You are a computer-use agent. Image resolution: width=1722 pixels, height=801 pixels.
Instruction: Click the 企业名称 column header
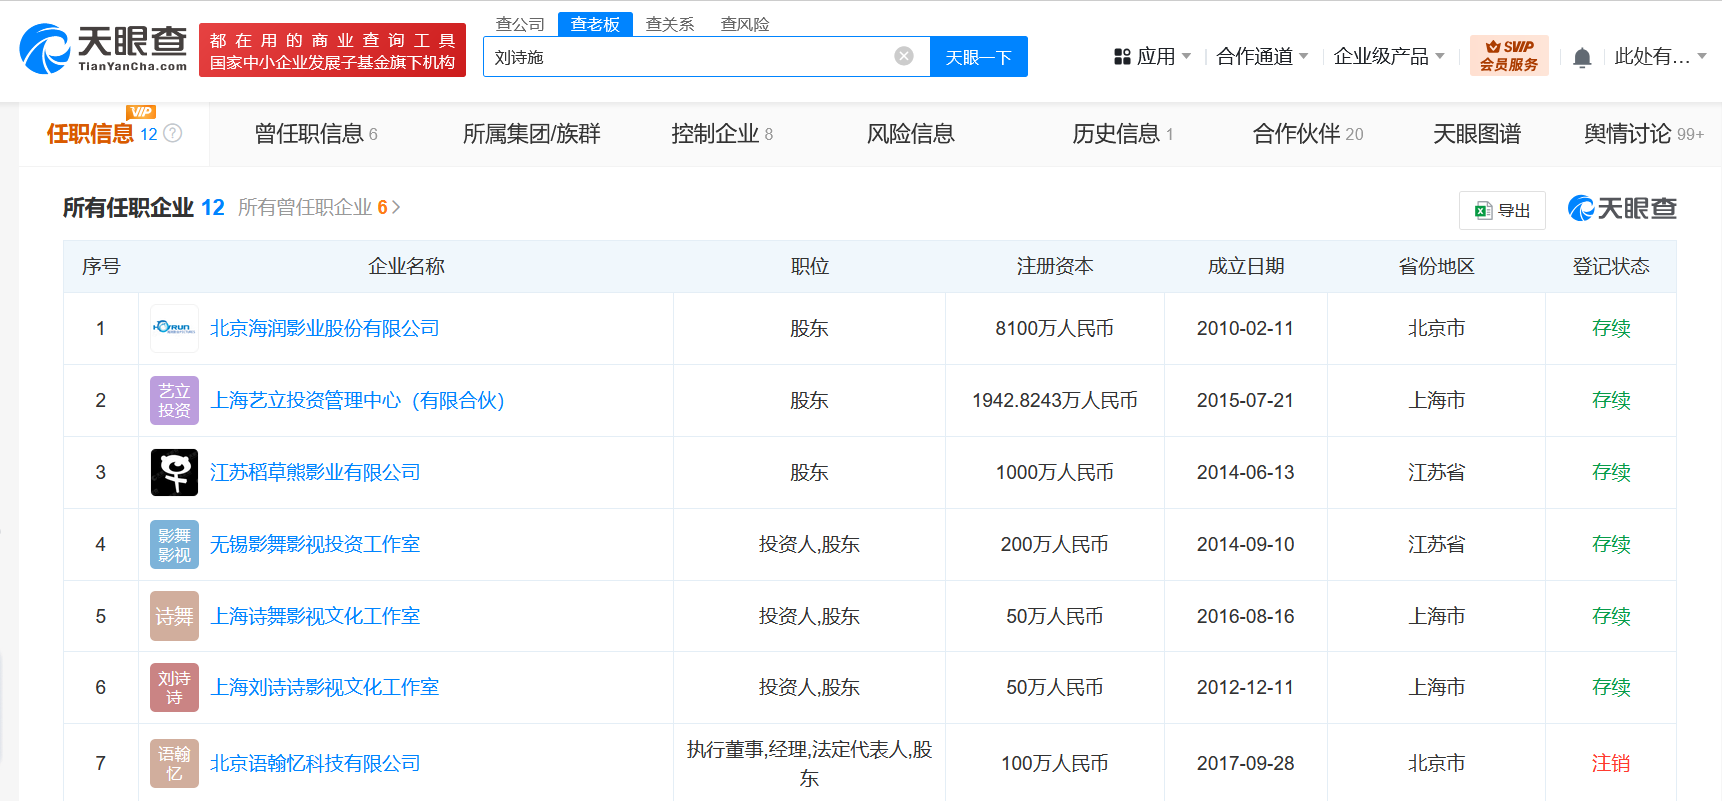(406, 266)
